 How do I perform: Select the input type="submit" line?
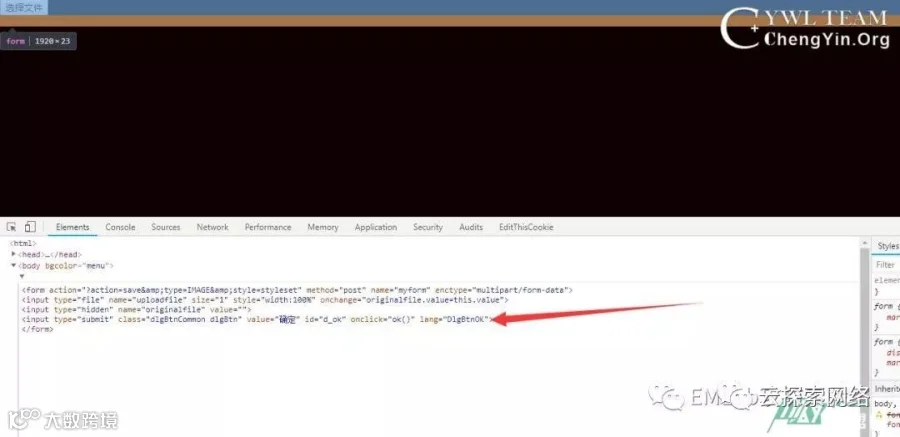pyautogui.click(x=257, y=319)
